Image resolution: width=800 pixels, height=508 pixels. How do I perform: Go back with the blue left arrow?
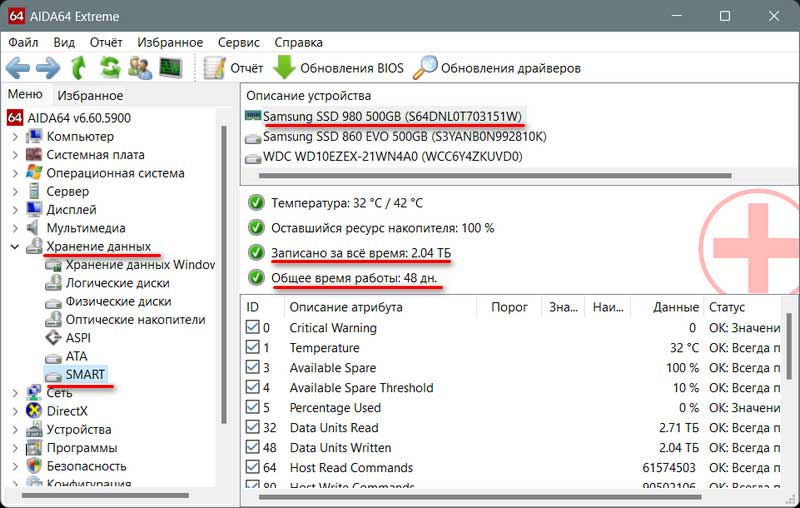18,68
